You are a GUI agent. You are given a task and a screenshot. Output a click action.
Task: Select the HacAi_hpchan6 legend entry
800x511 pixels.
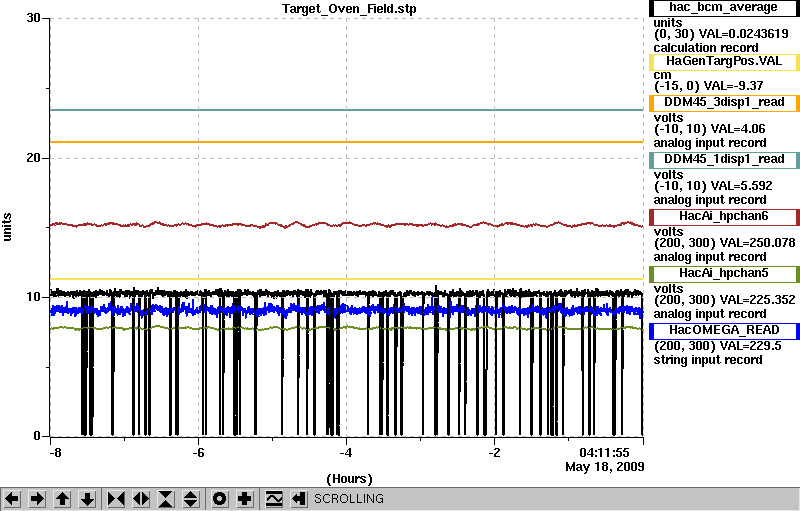[x=724, y=217]
